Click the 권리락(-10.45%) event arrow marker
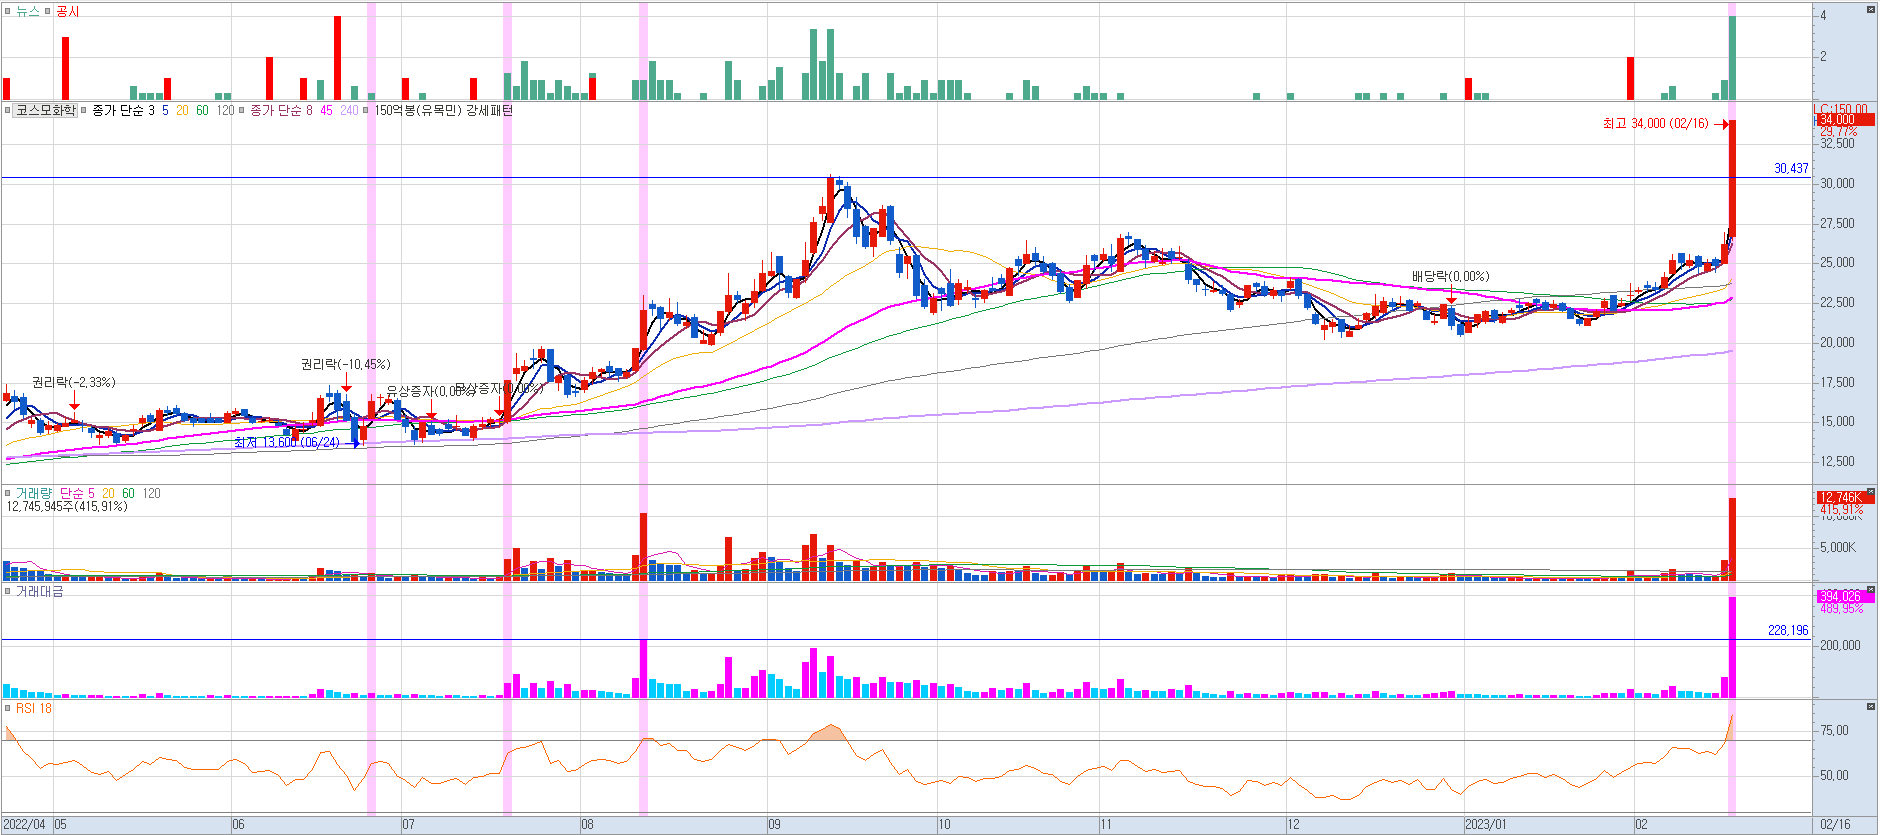Image resolution: width=1880 pixels, height=835 pixels. pyautogui.click(x=346, y=382)
